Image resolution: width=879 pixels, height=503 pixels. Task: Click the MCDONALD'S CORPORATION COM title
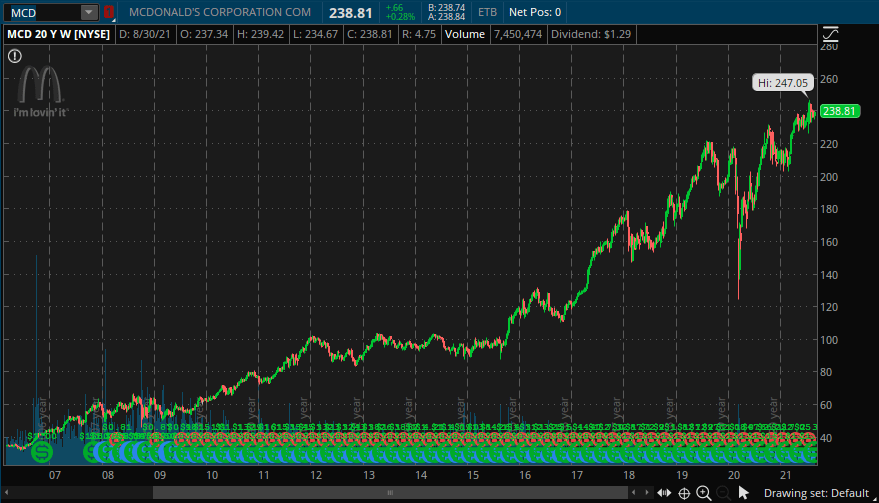pyautogui.click(x=220, y=12)
